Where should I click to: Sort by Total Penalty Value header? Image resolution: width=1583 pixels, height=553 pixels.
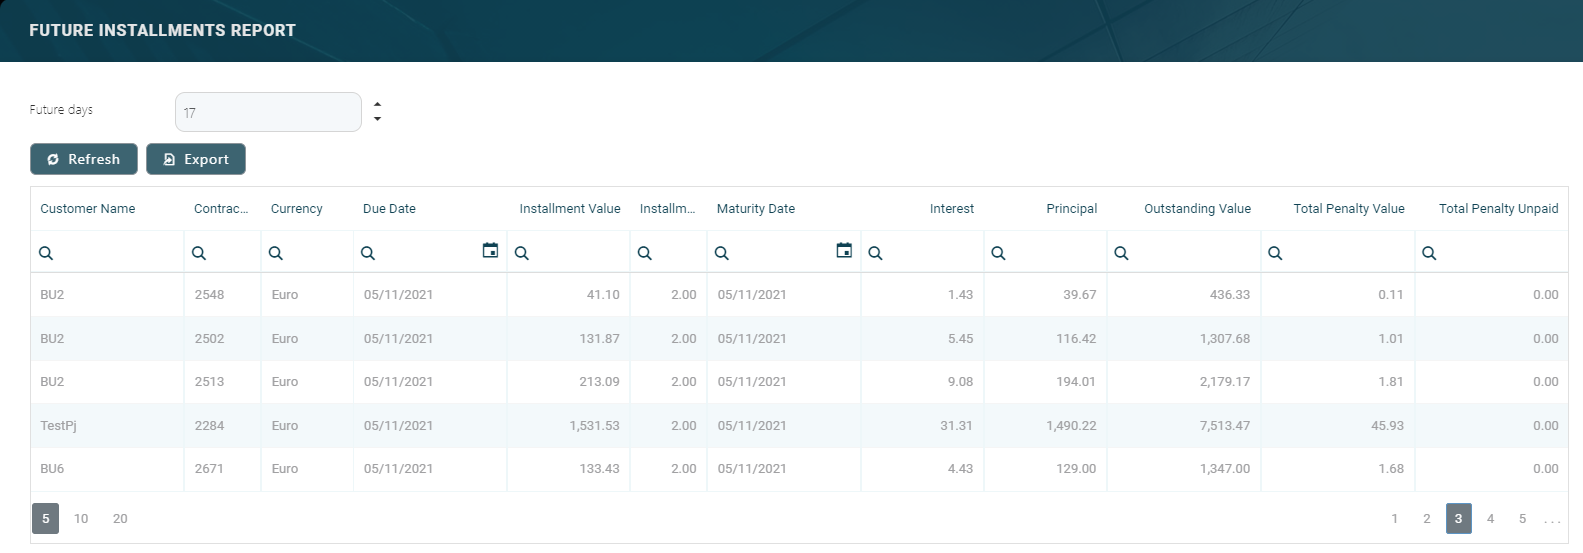pos(1348,209)
